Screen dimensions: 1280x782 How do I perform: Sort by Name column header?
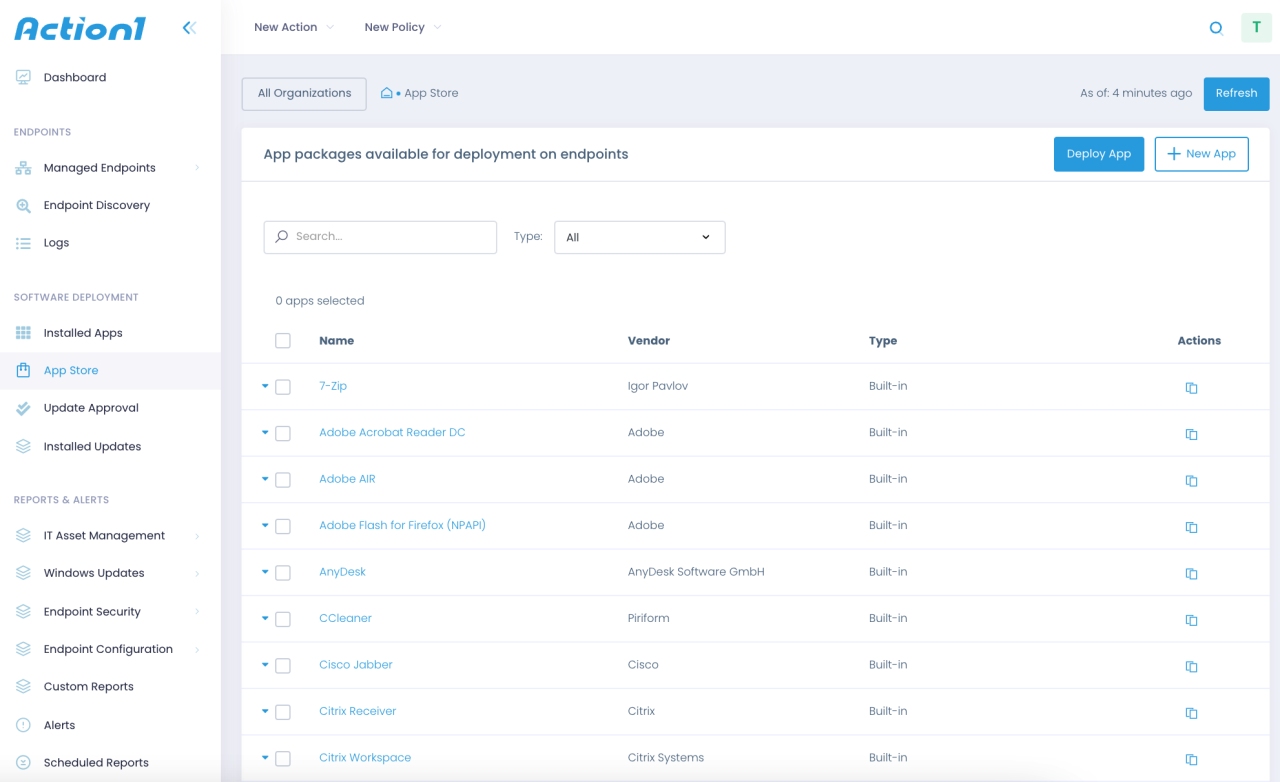337,341
